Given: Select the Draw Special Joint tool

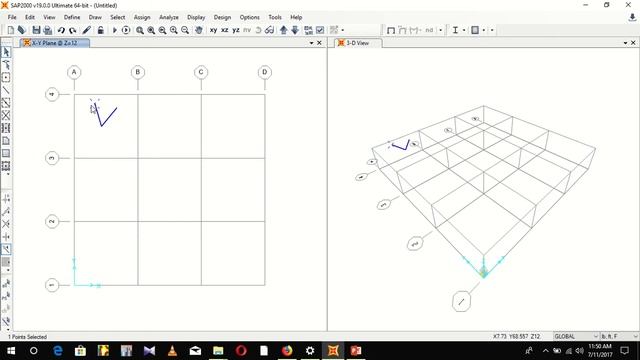Looking at the screenshot, I should click(6, 78).
